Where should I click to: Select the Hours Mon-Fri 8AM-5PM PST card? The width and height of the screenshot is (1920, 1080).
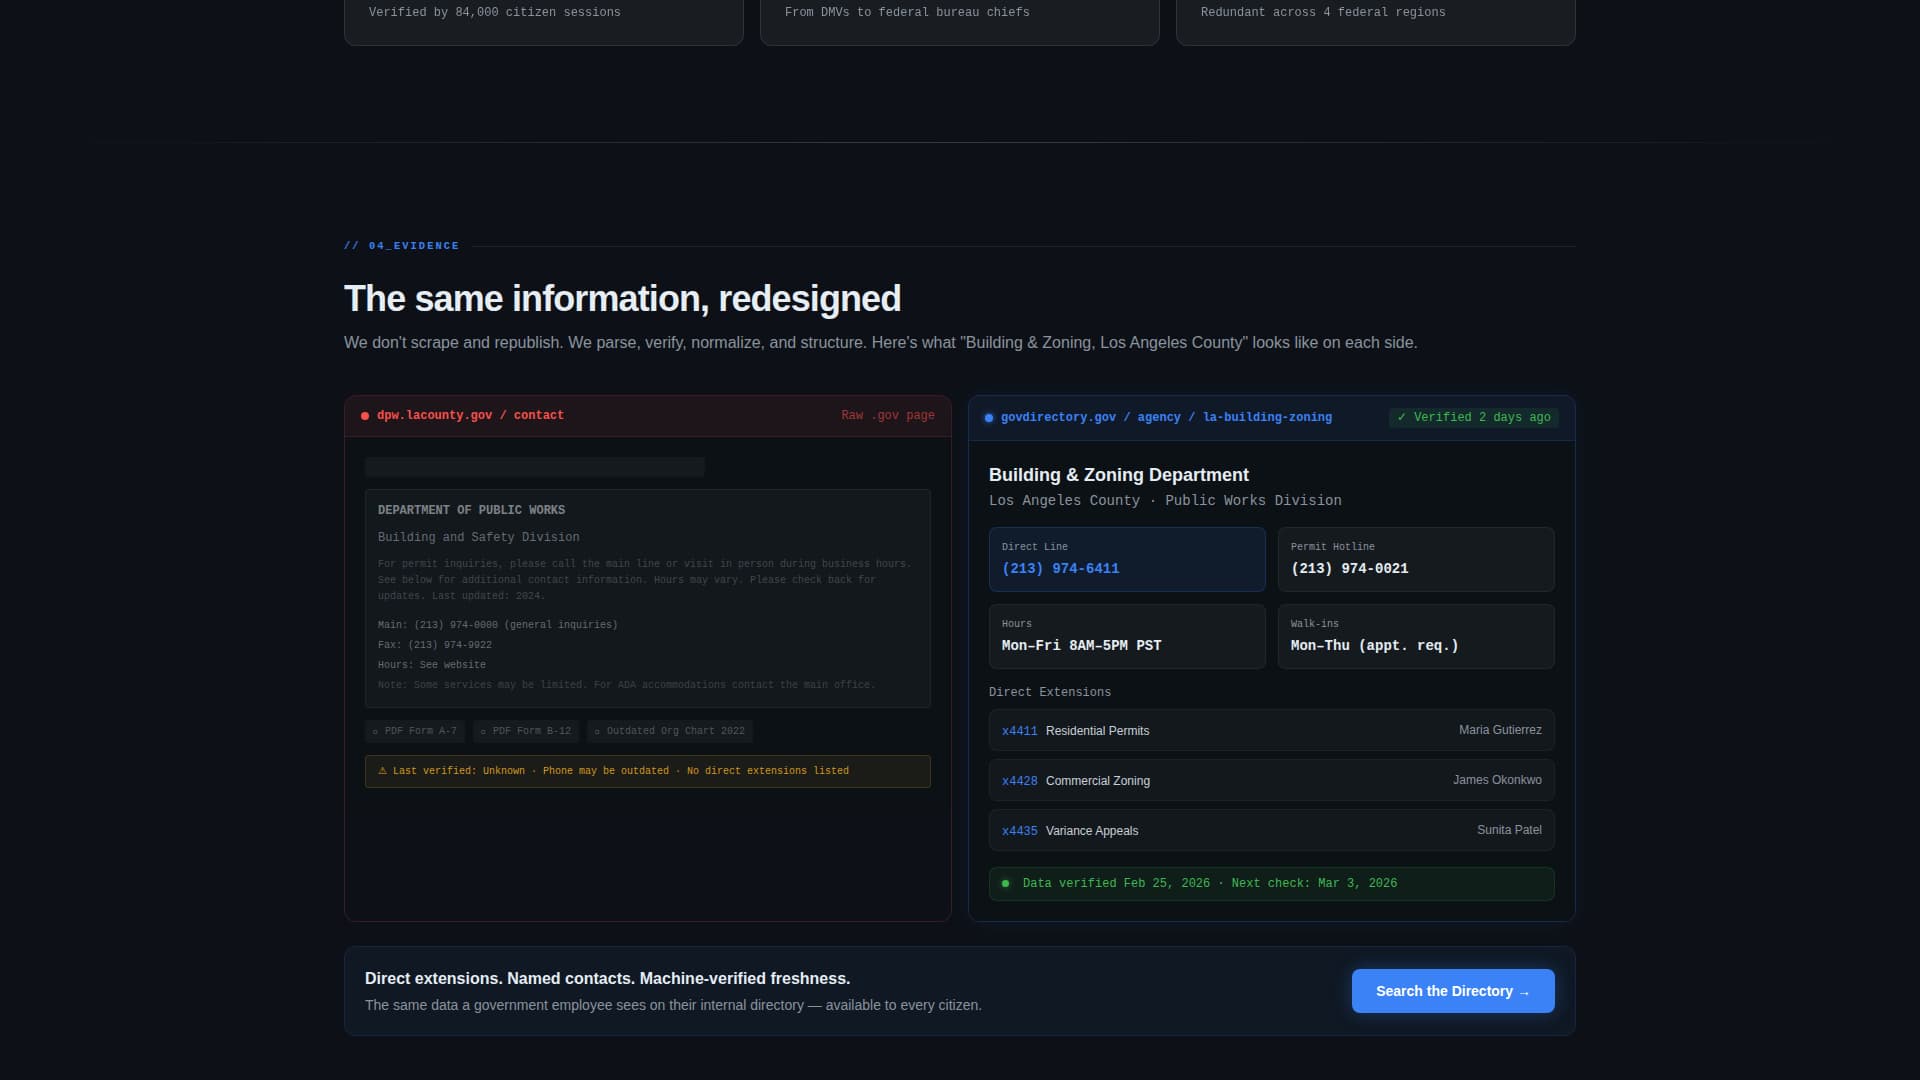click(x=1127, y=636)
